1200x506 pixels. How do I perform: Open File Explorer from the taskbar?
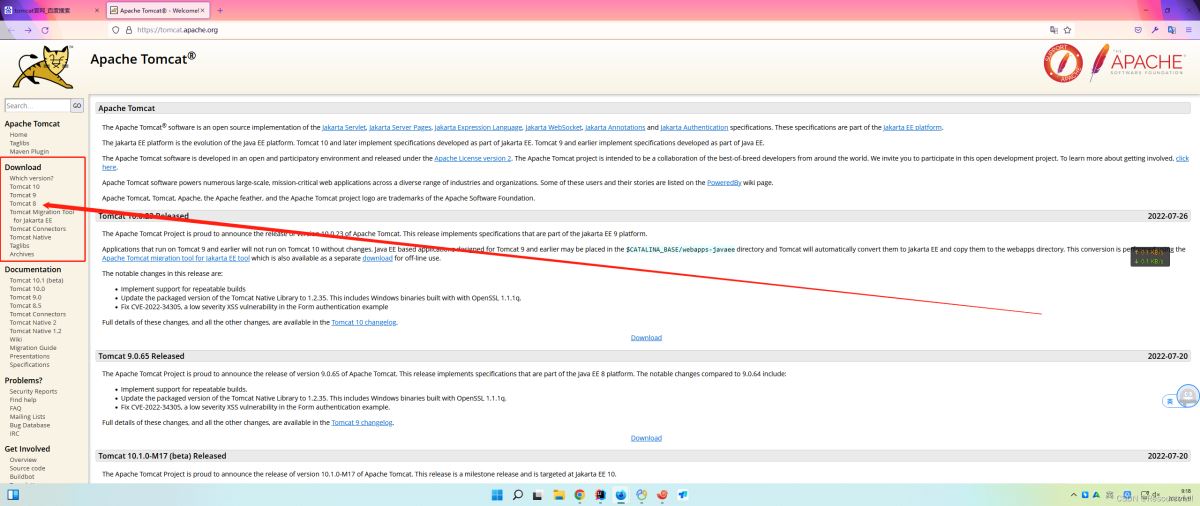559,494
